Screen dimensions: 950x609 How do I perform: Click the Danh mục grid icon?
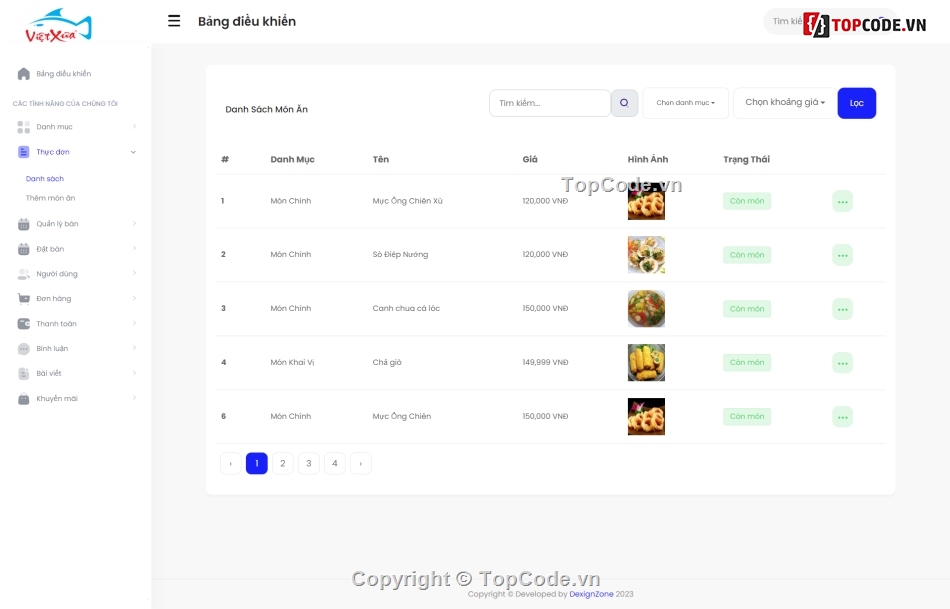coord(24,127)
